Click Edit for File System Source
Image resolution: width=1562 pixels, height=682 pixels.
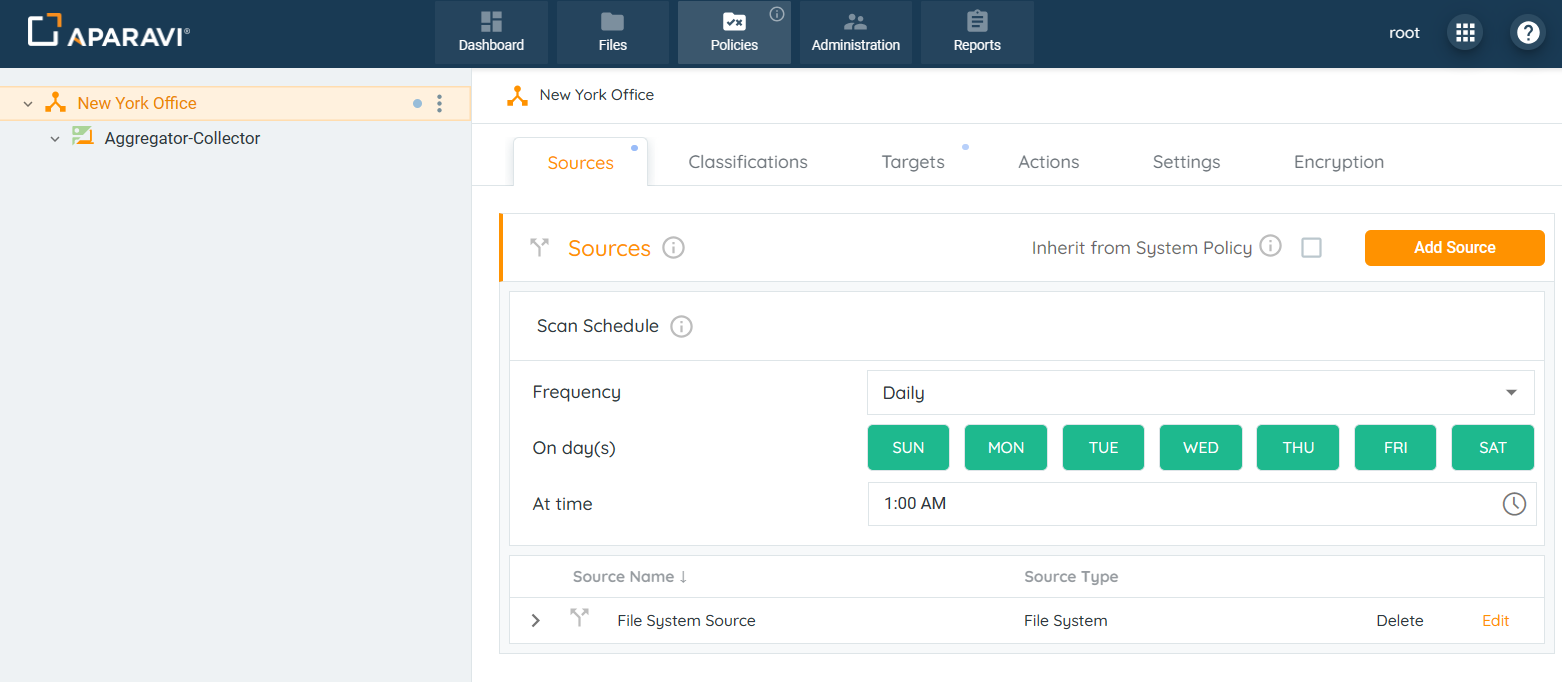[1495, 621]
